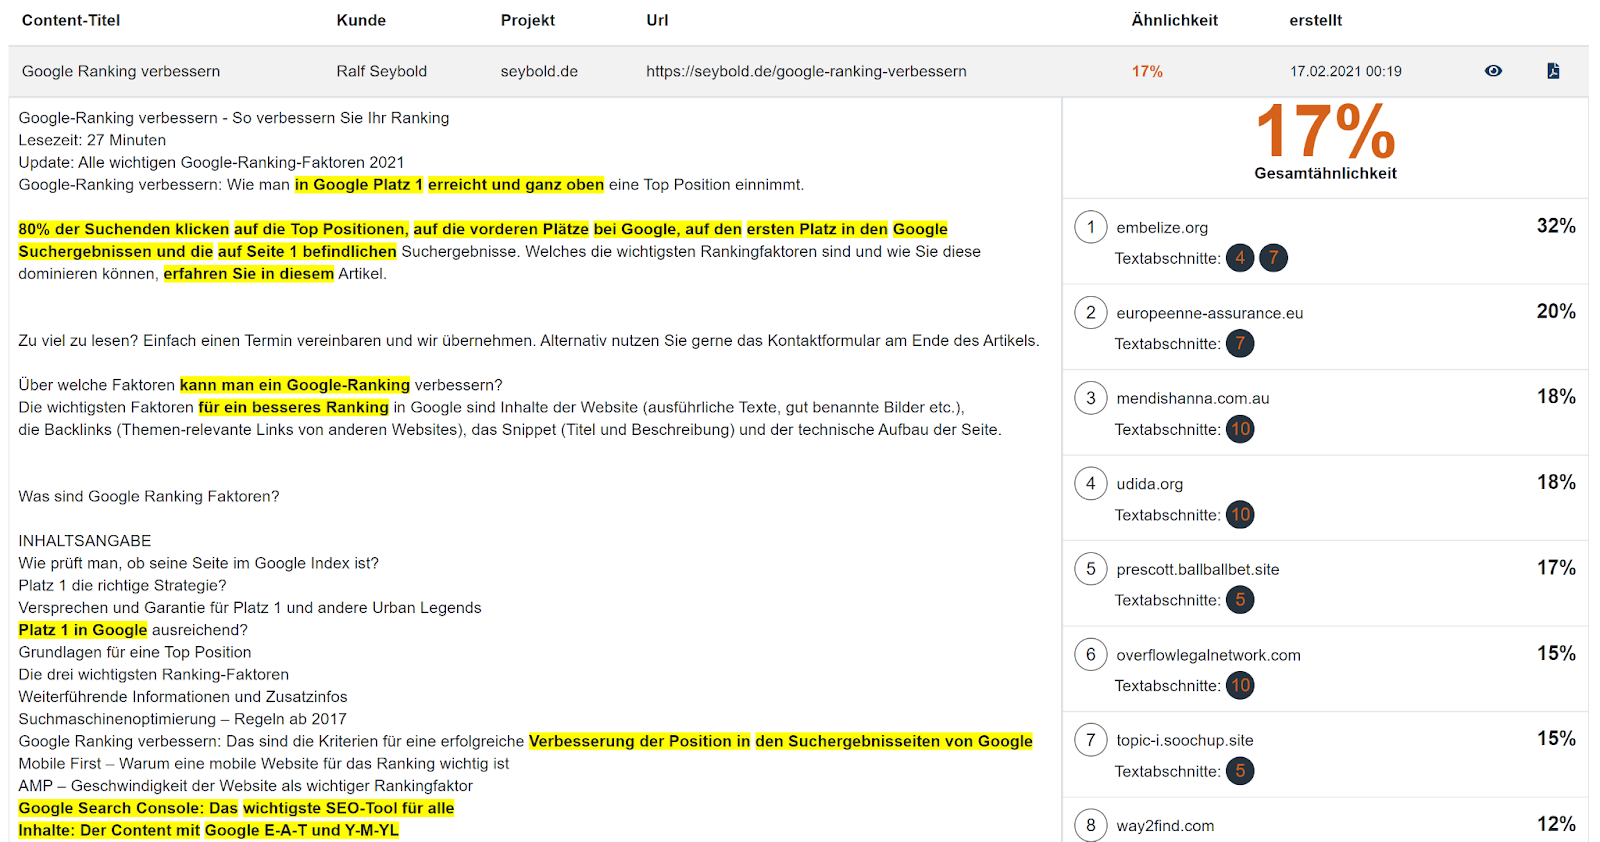Open the way2find.com source
Screen dimensions: 1600x842
[1166, 826]
